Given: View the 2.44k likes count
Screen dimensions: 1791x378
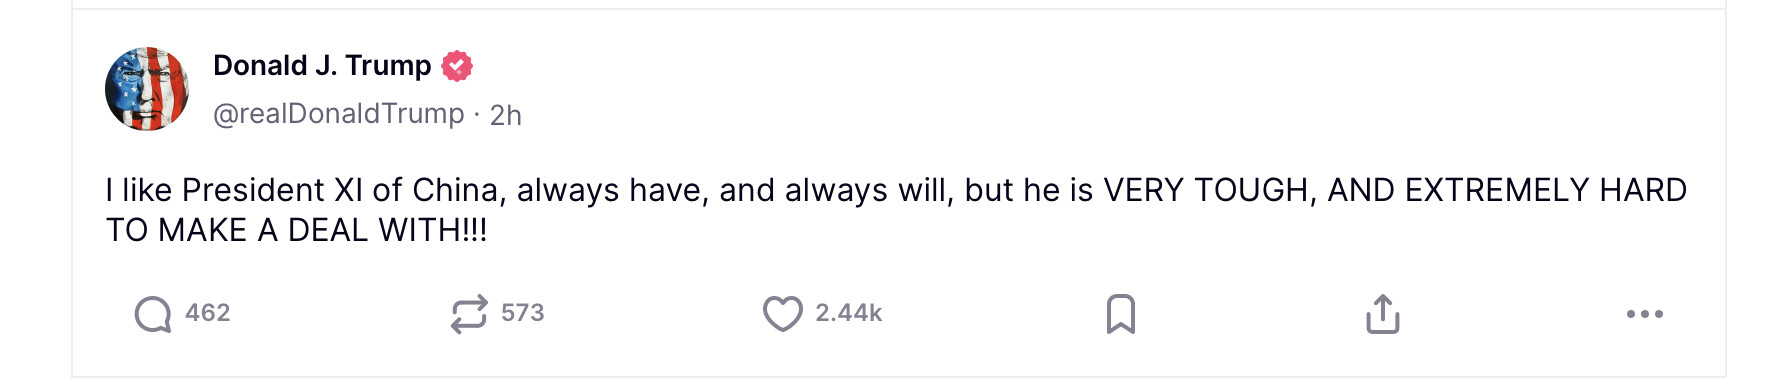Looking at the screenshot, I should (849, 313).
